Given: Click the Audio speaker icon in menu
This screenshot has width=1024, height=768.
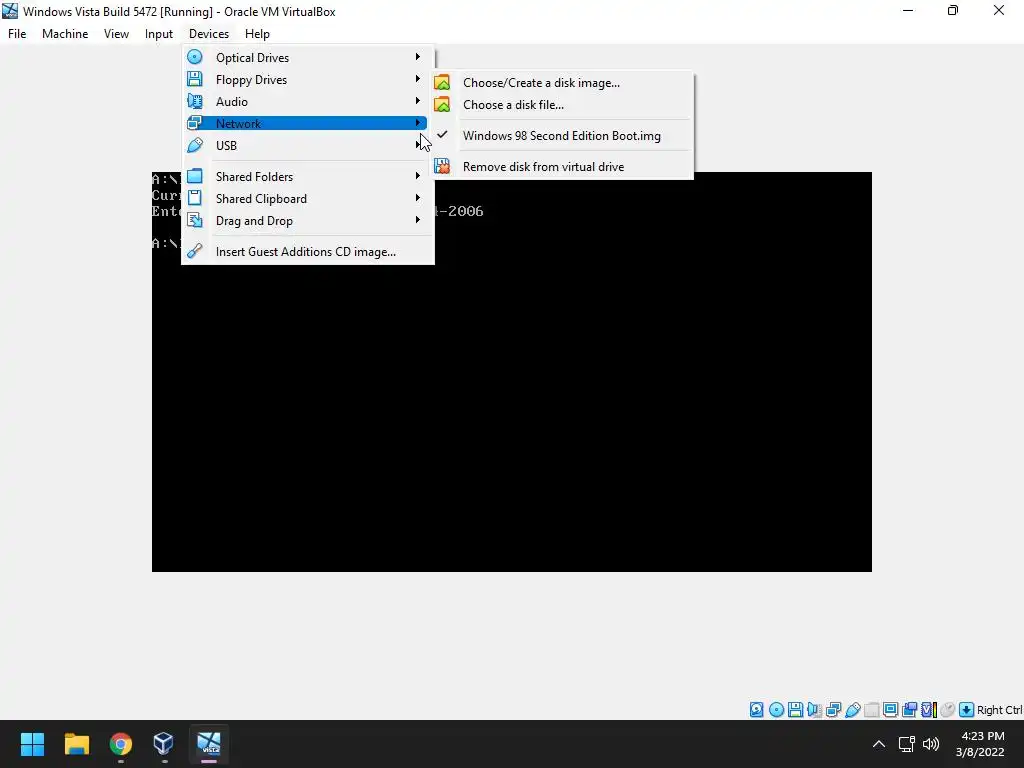Looking at the screenshot, I should (195, 101).
